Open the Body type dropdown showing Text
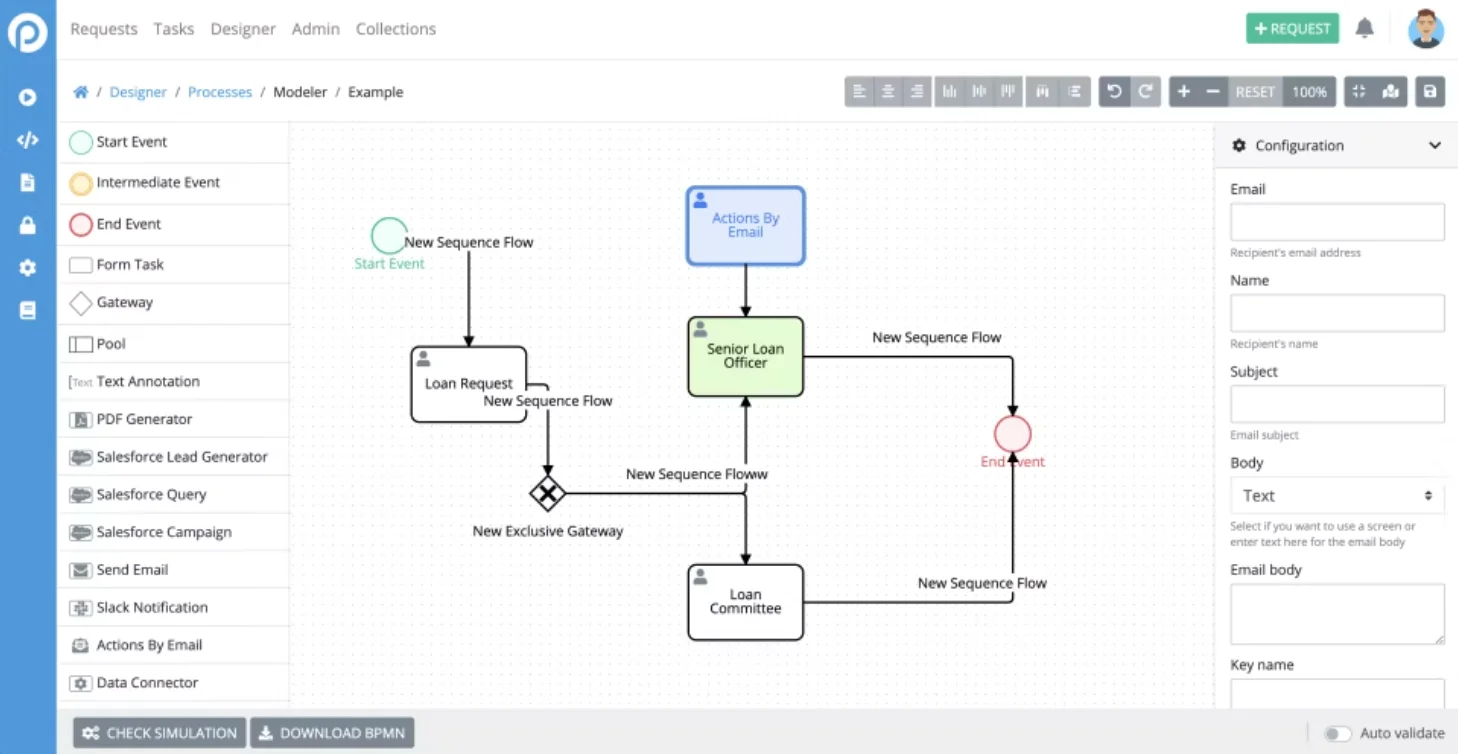Image resolution: width=1458 pixels, height=754 pixels. tap(1337, 495)
